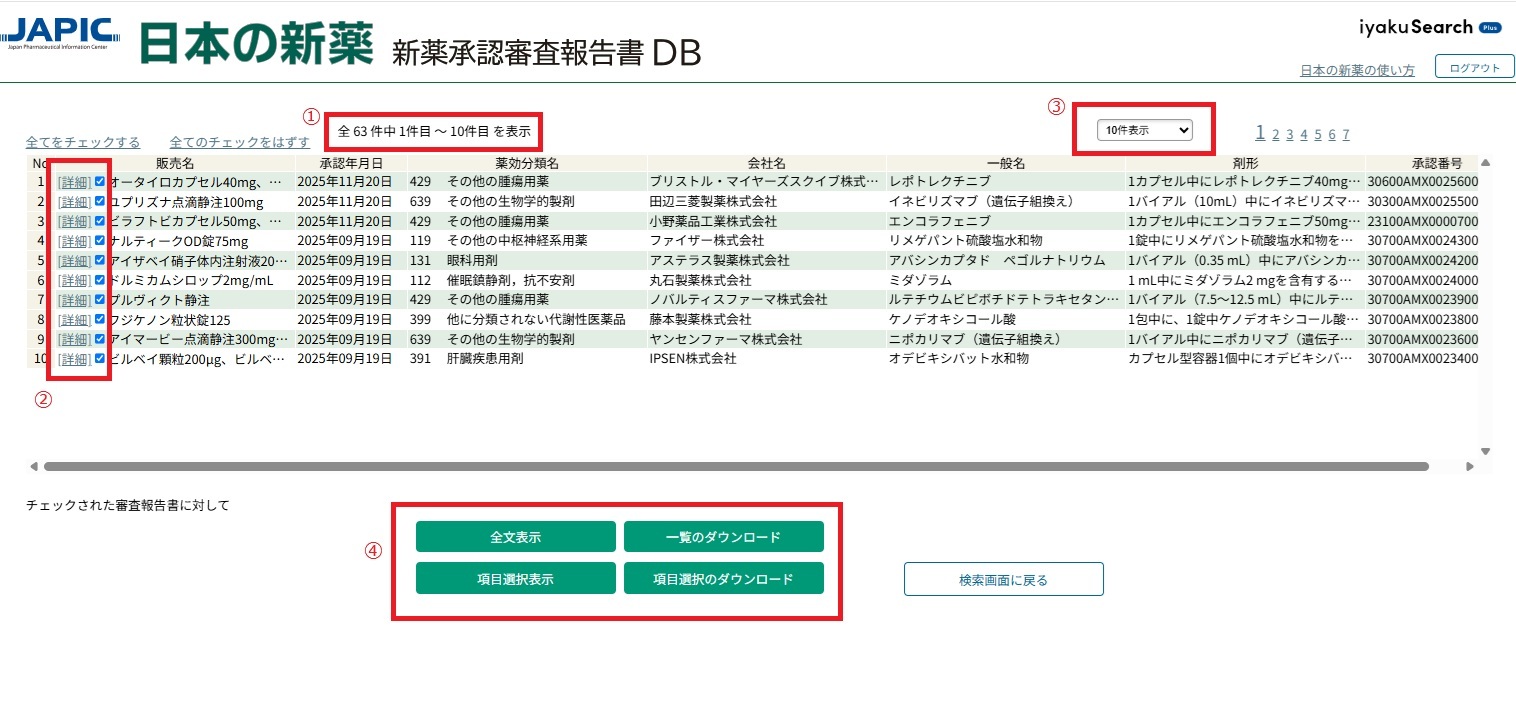The height and width of the screenshot is (716, 1516).
Task: Toggle the checkbox for ドルミカムシロップ2mg/mL row
Action: click(x=99, y=279)
